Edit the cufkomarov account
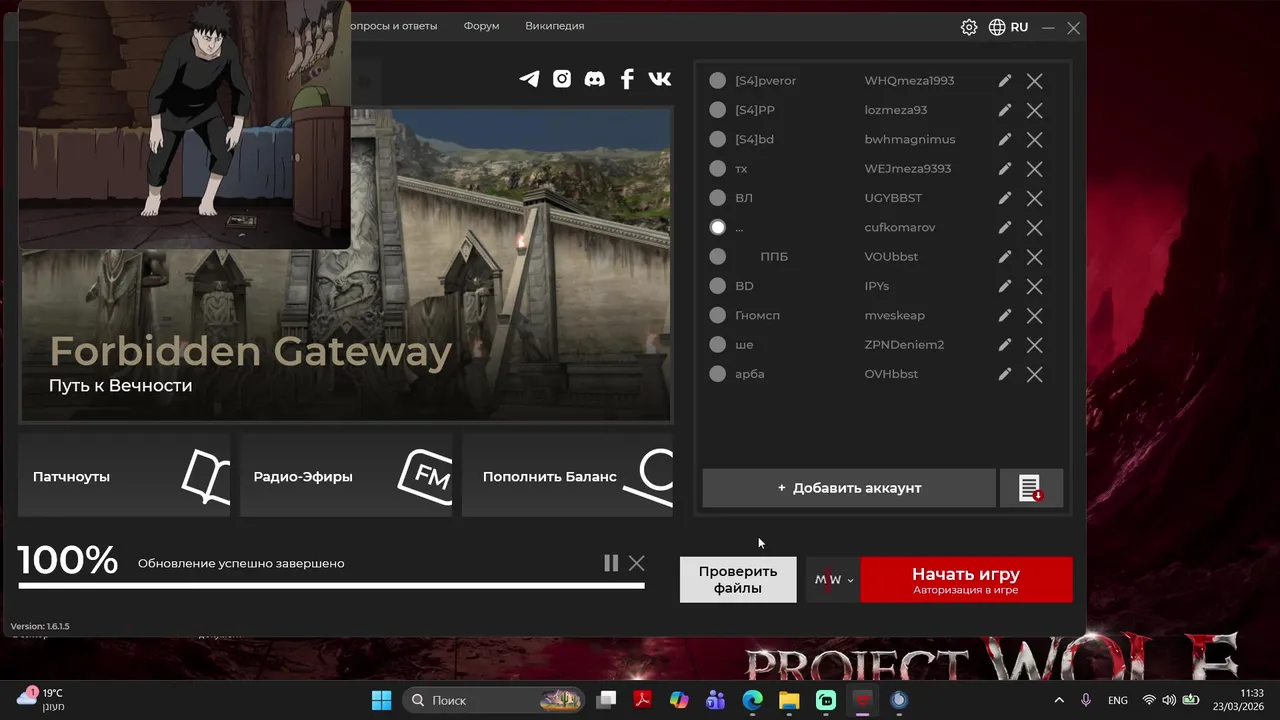Image resolution: width=1280 pixels, height=720 pixels. [1005, 227]
